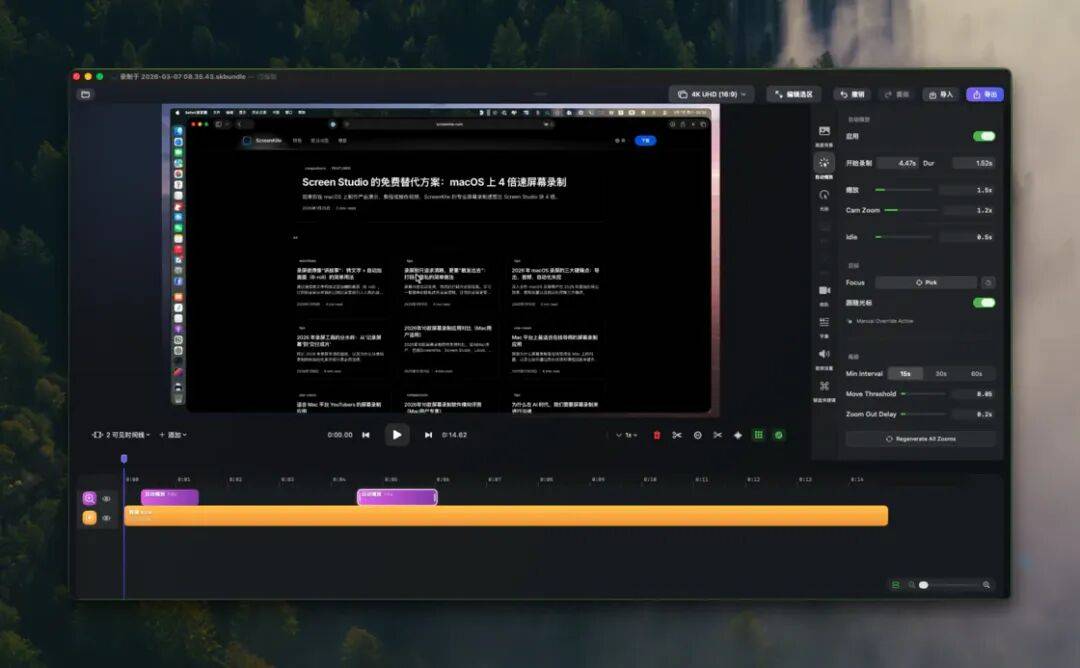The height and width of the screenshot is (668, 1080).
Task: Toggle the 跟随光标 follow cursor switch
Action: (x=984, y=302)
